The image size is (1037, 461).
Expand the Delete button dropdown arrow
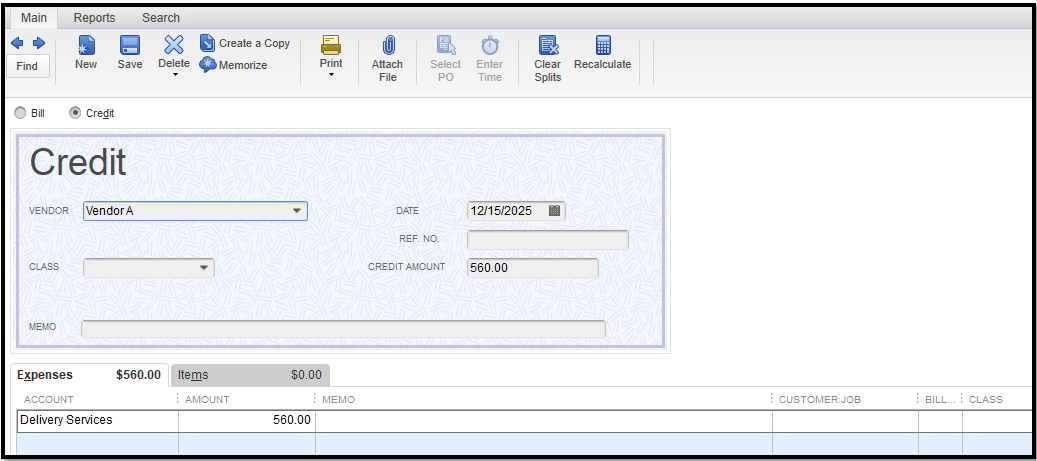(175, 75)
